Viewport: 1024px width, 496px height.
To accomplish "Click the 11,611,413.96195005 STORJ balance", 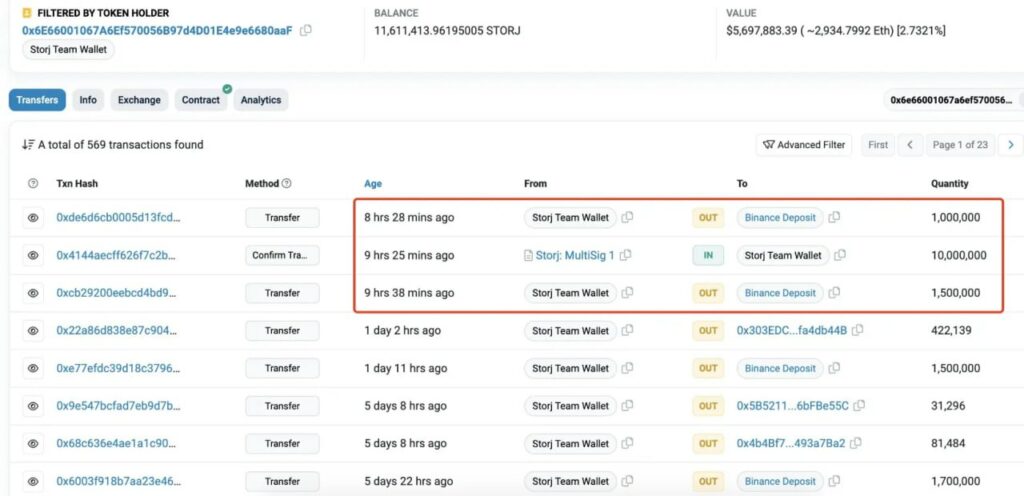I will click(x=447, y=30).
